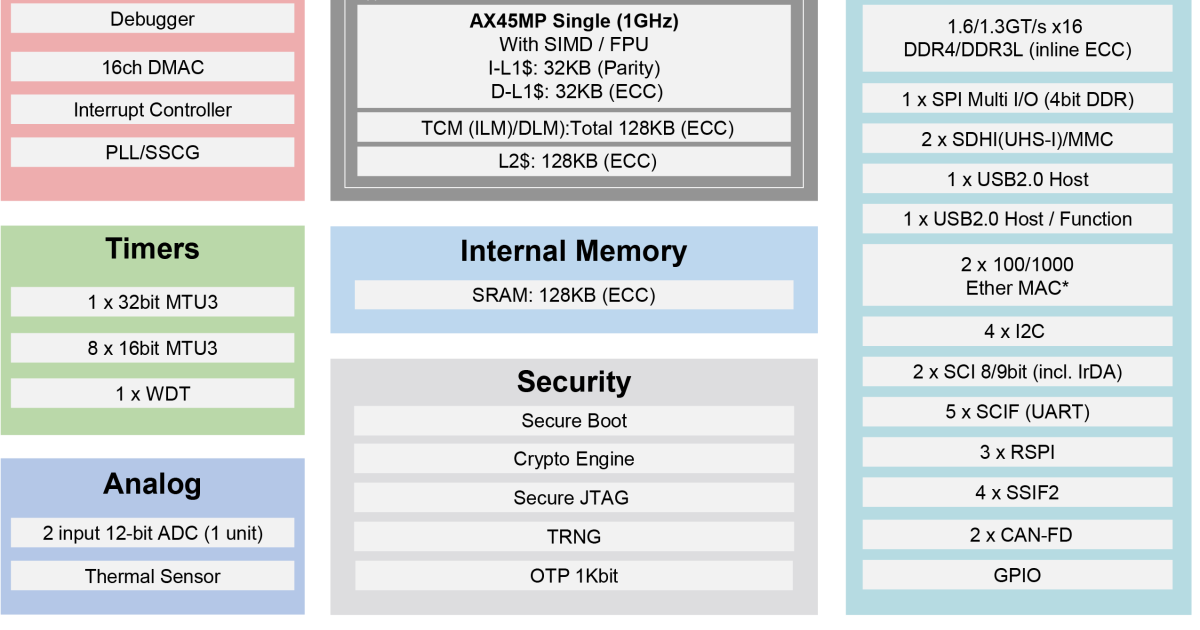Click the Debugger block
This screenshot has width=1200, height=630.
coord(152,19)
